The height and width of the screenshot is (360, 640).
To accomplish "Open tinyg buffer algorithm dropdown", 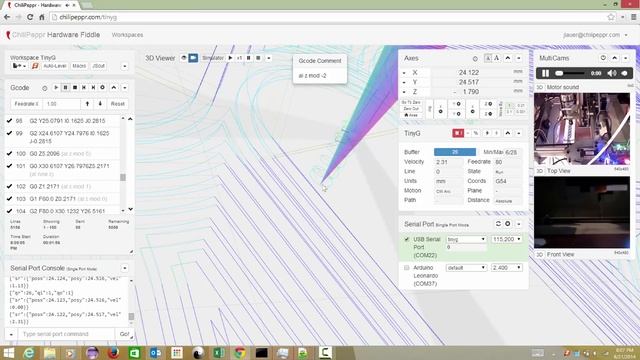I will point(466,239).
